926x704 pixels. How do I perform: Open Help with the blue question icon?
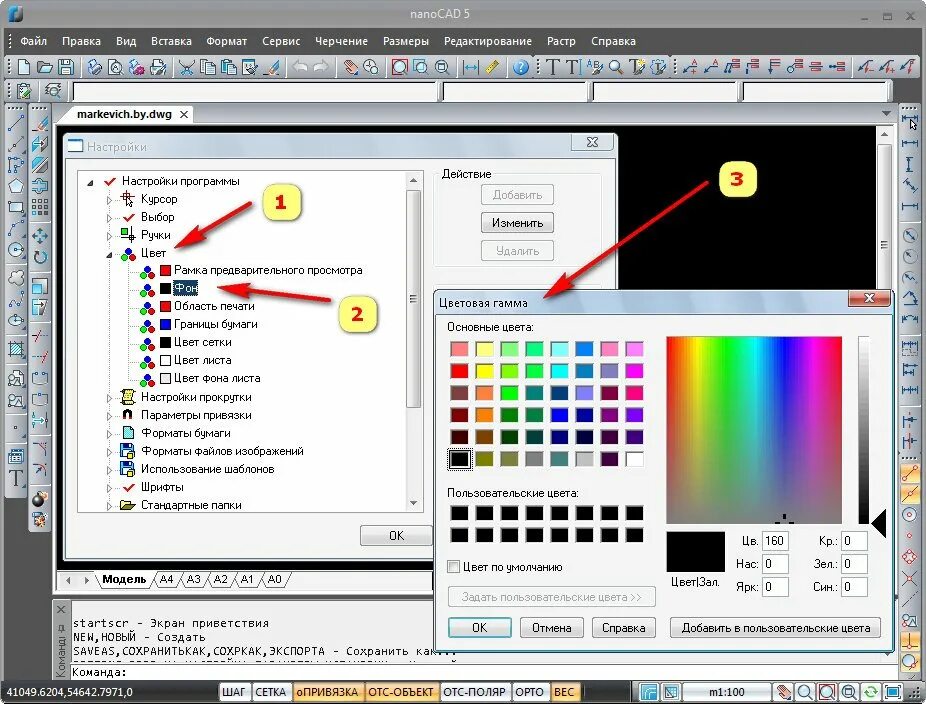pos(520,67)
